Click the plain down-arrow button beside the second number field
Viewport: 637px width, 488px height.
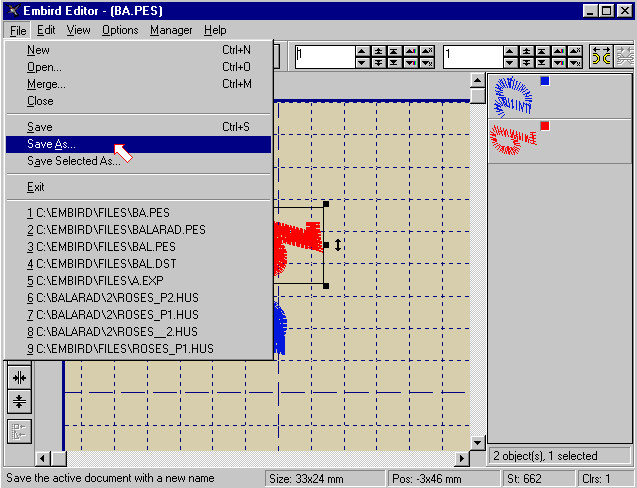511,63
